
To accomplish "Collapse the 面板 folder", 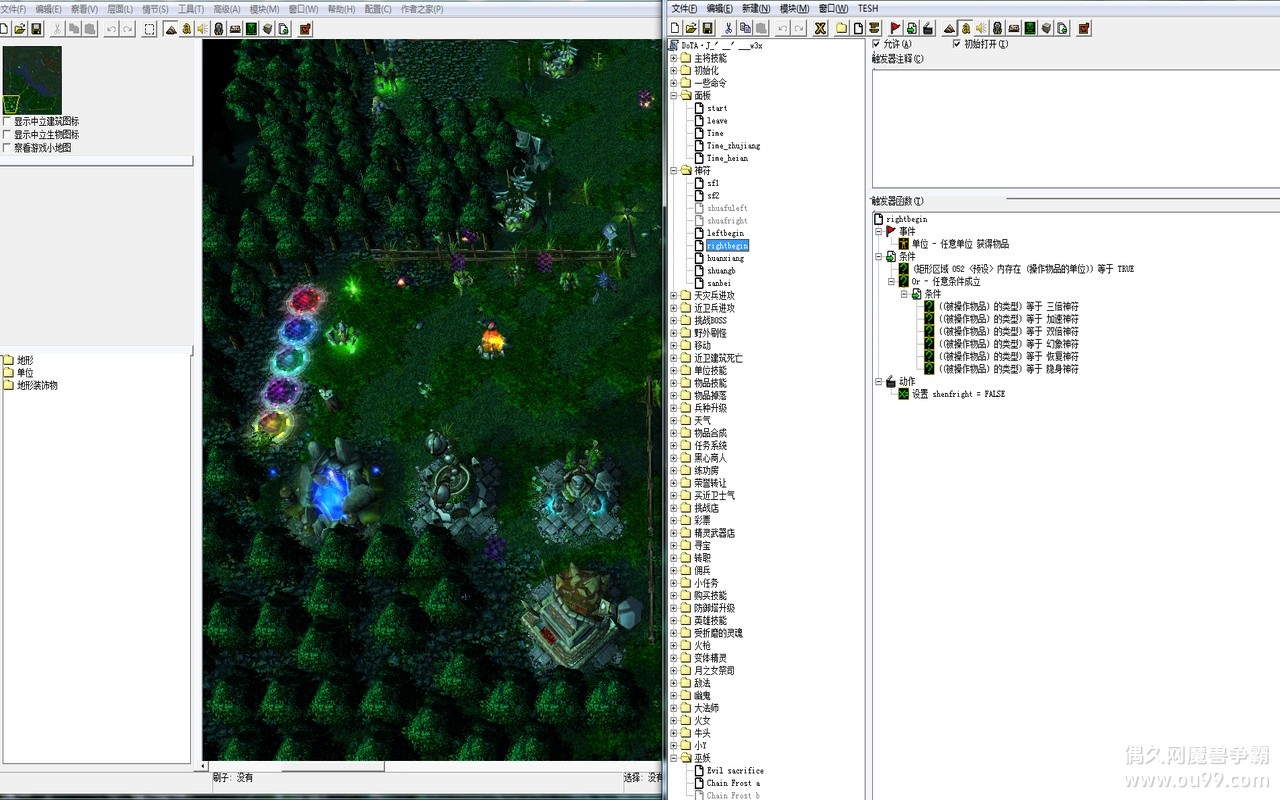I will [673, 96].
